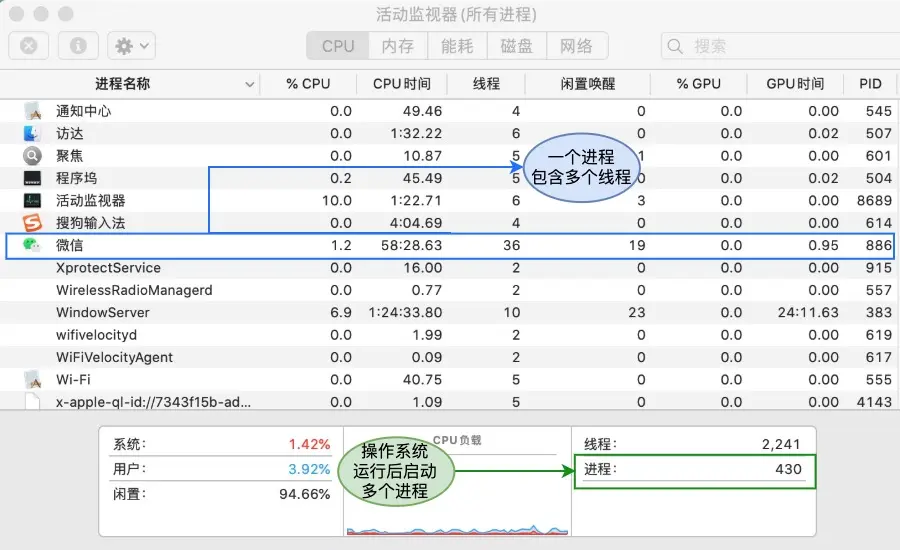Click PID 4143 cell
Viewport: 900px width, 550px height.
tap(874, 402)
